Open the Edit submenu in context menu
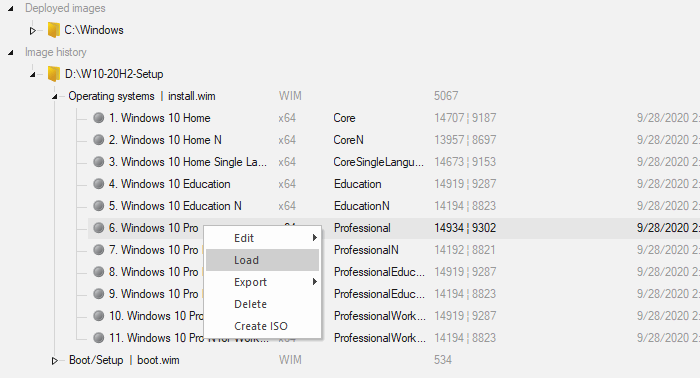 coord(262,238)
